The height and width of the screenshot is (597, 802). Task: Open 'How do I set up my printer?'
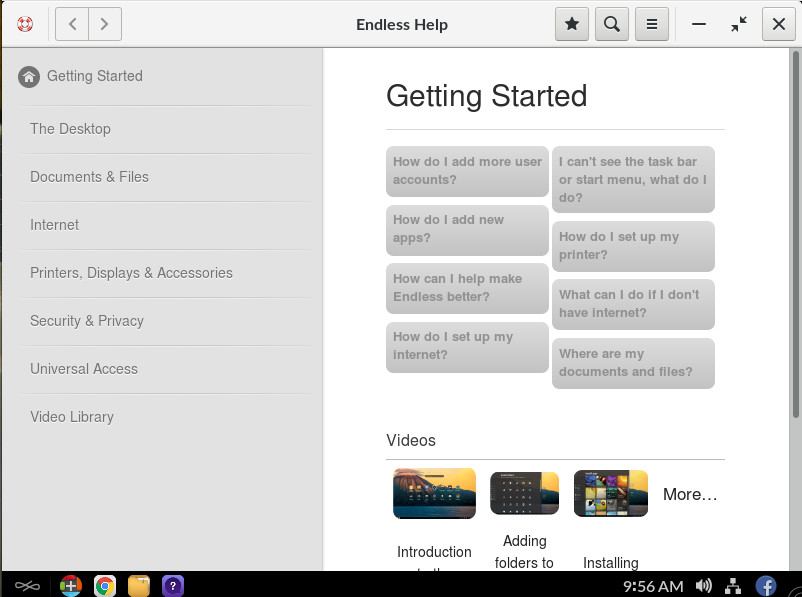point(633,246)
